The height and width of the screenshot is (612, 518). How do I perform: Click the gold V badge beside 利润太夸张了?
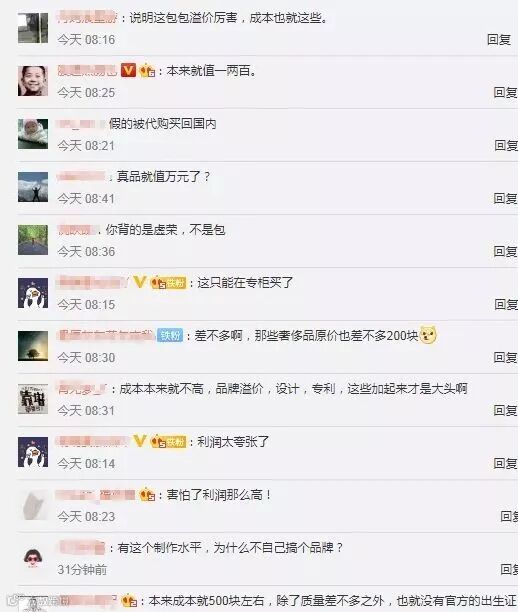(x=140, y=441)
